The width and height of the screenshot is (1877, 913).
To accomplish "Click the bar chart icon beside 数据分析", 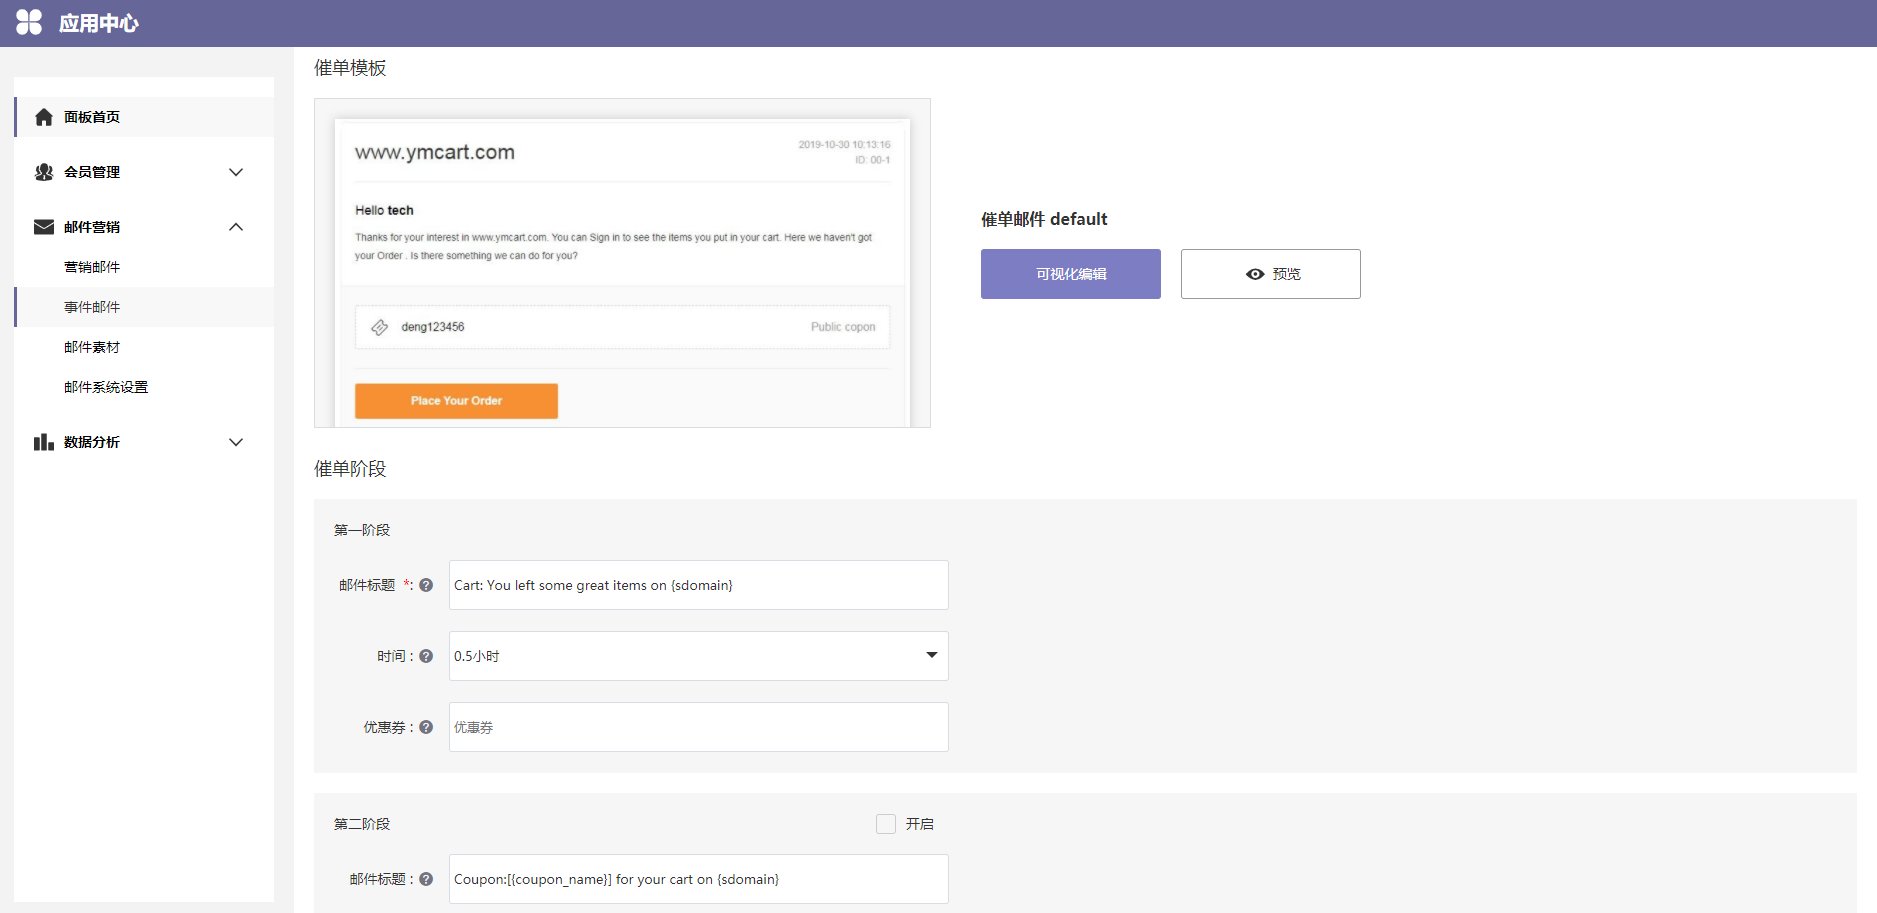I will tap(44, 442).
